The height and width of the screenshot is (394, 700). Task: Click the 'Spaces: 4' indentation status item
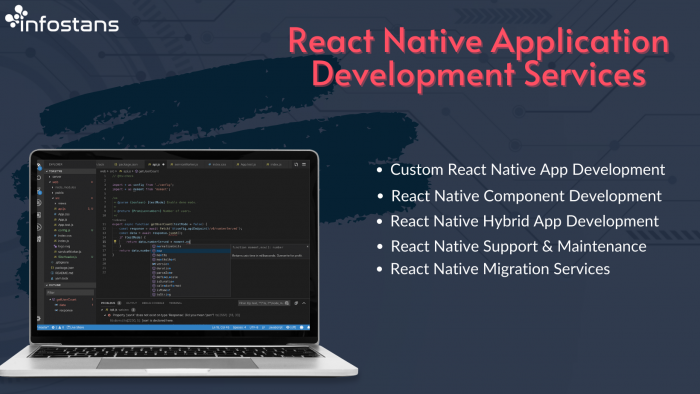click(239, 327)
